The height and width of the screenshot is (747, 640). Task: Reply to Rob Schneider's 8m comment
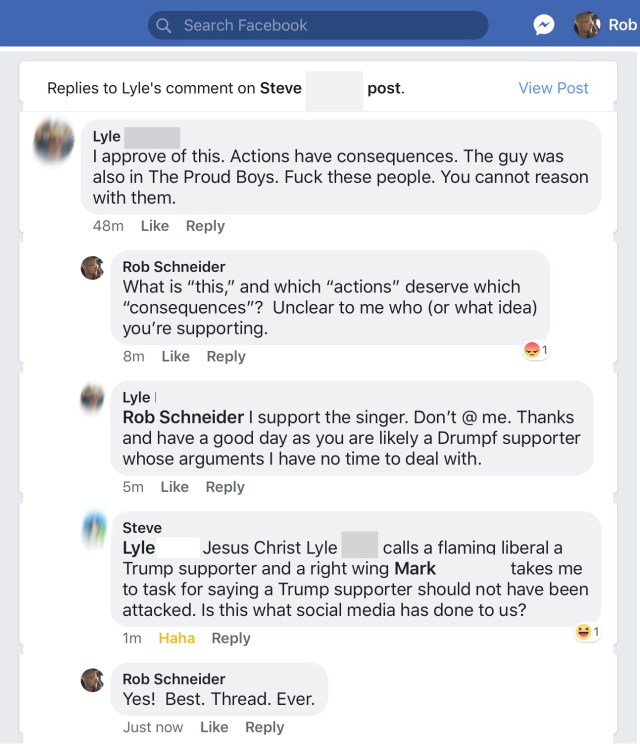tap(226, 356)
